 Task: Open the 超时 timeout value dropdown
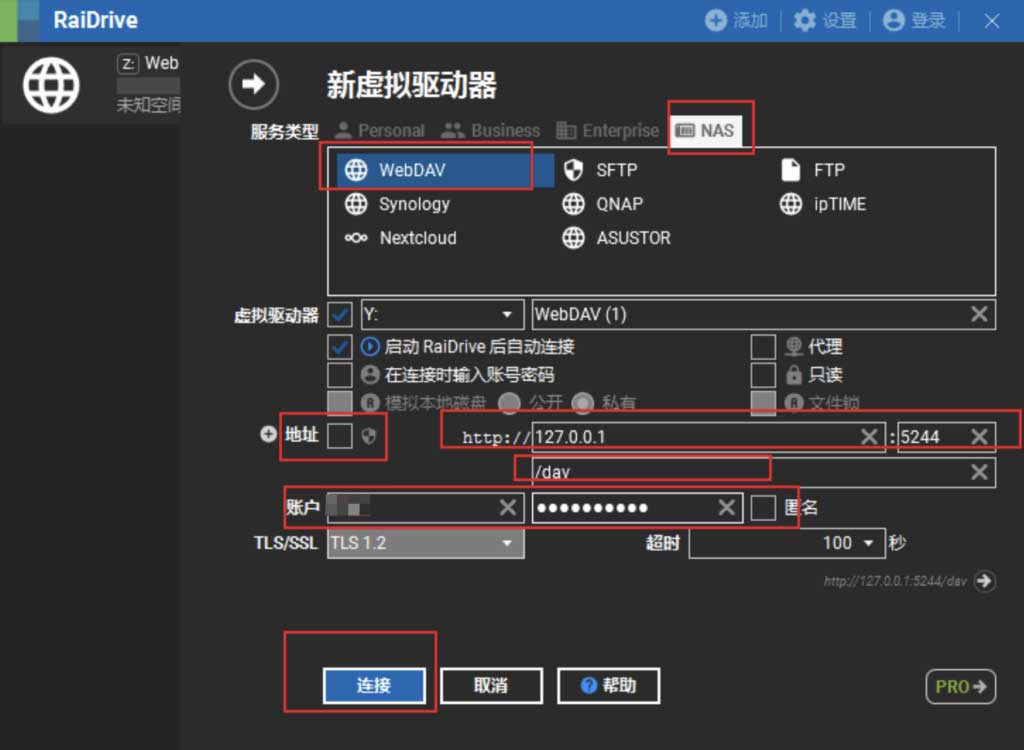pos(867,543)
